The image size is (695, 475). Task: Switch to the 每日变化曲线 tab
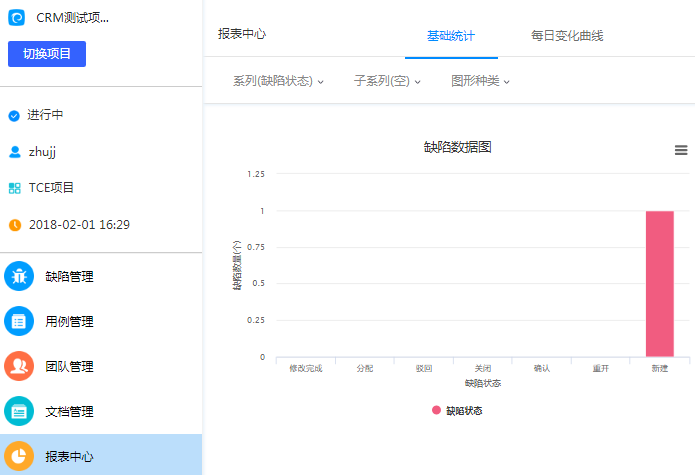[x=567, y=36]
